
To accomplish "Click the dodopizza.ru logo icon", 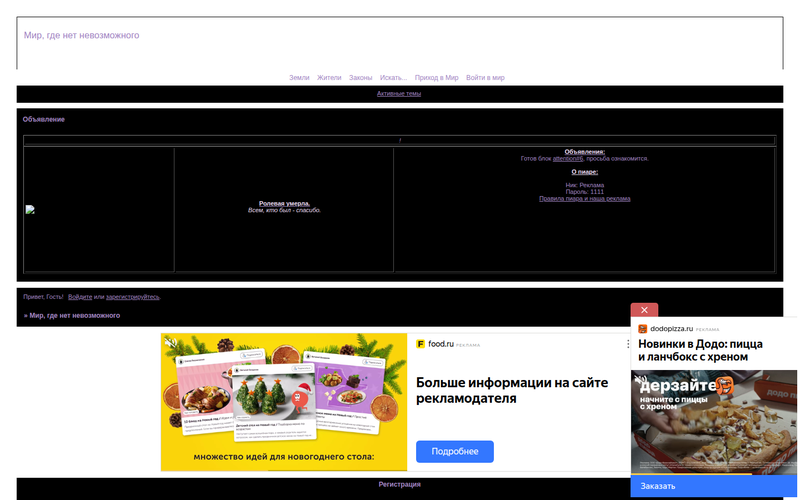I will pyautogui.click(x=642, y=328).
